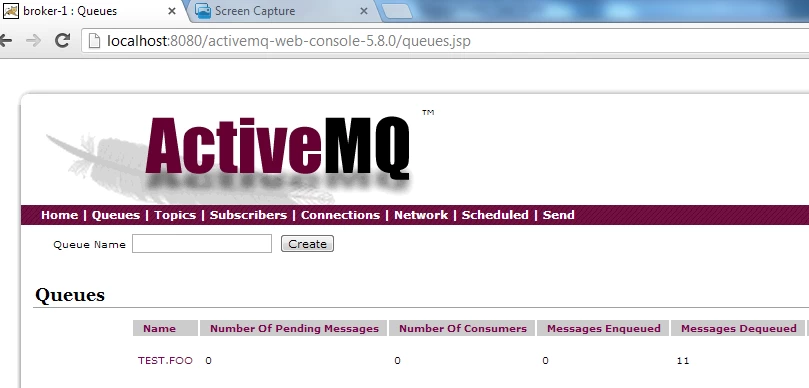Screen dimensions: 809x388
Task: Click the Queue Name text field
Action: click(x=202, y=244)
